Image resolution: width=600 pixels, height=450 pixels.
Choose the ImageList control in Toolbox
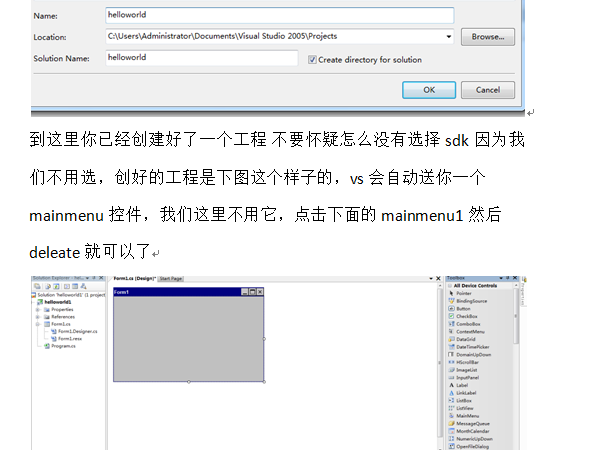coord(467,369)
